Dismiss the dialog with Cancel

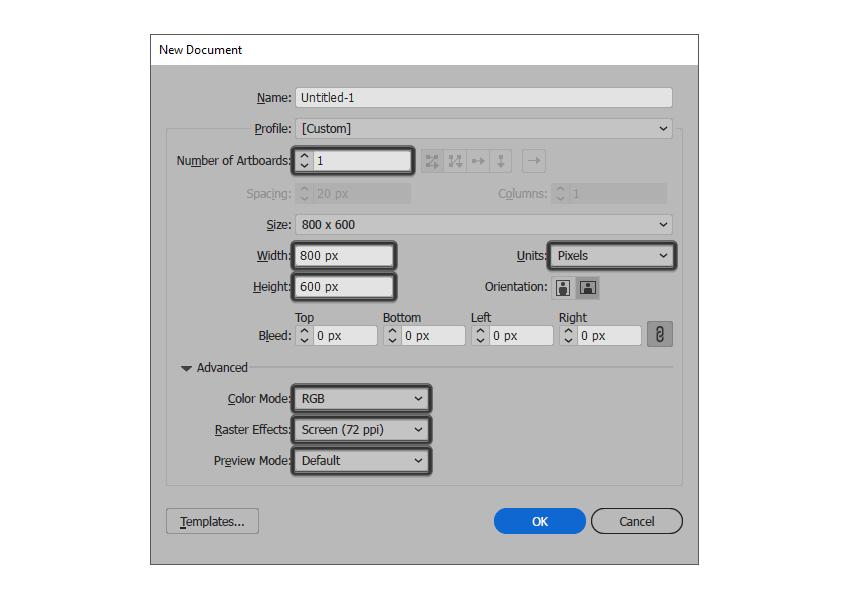pyautogui.click(x=637, y=521)
